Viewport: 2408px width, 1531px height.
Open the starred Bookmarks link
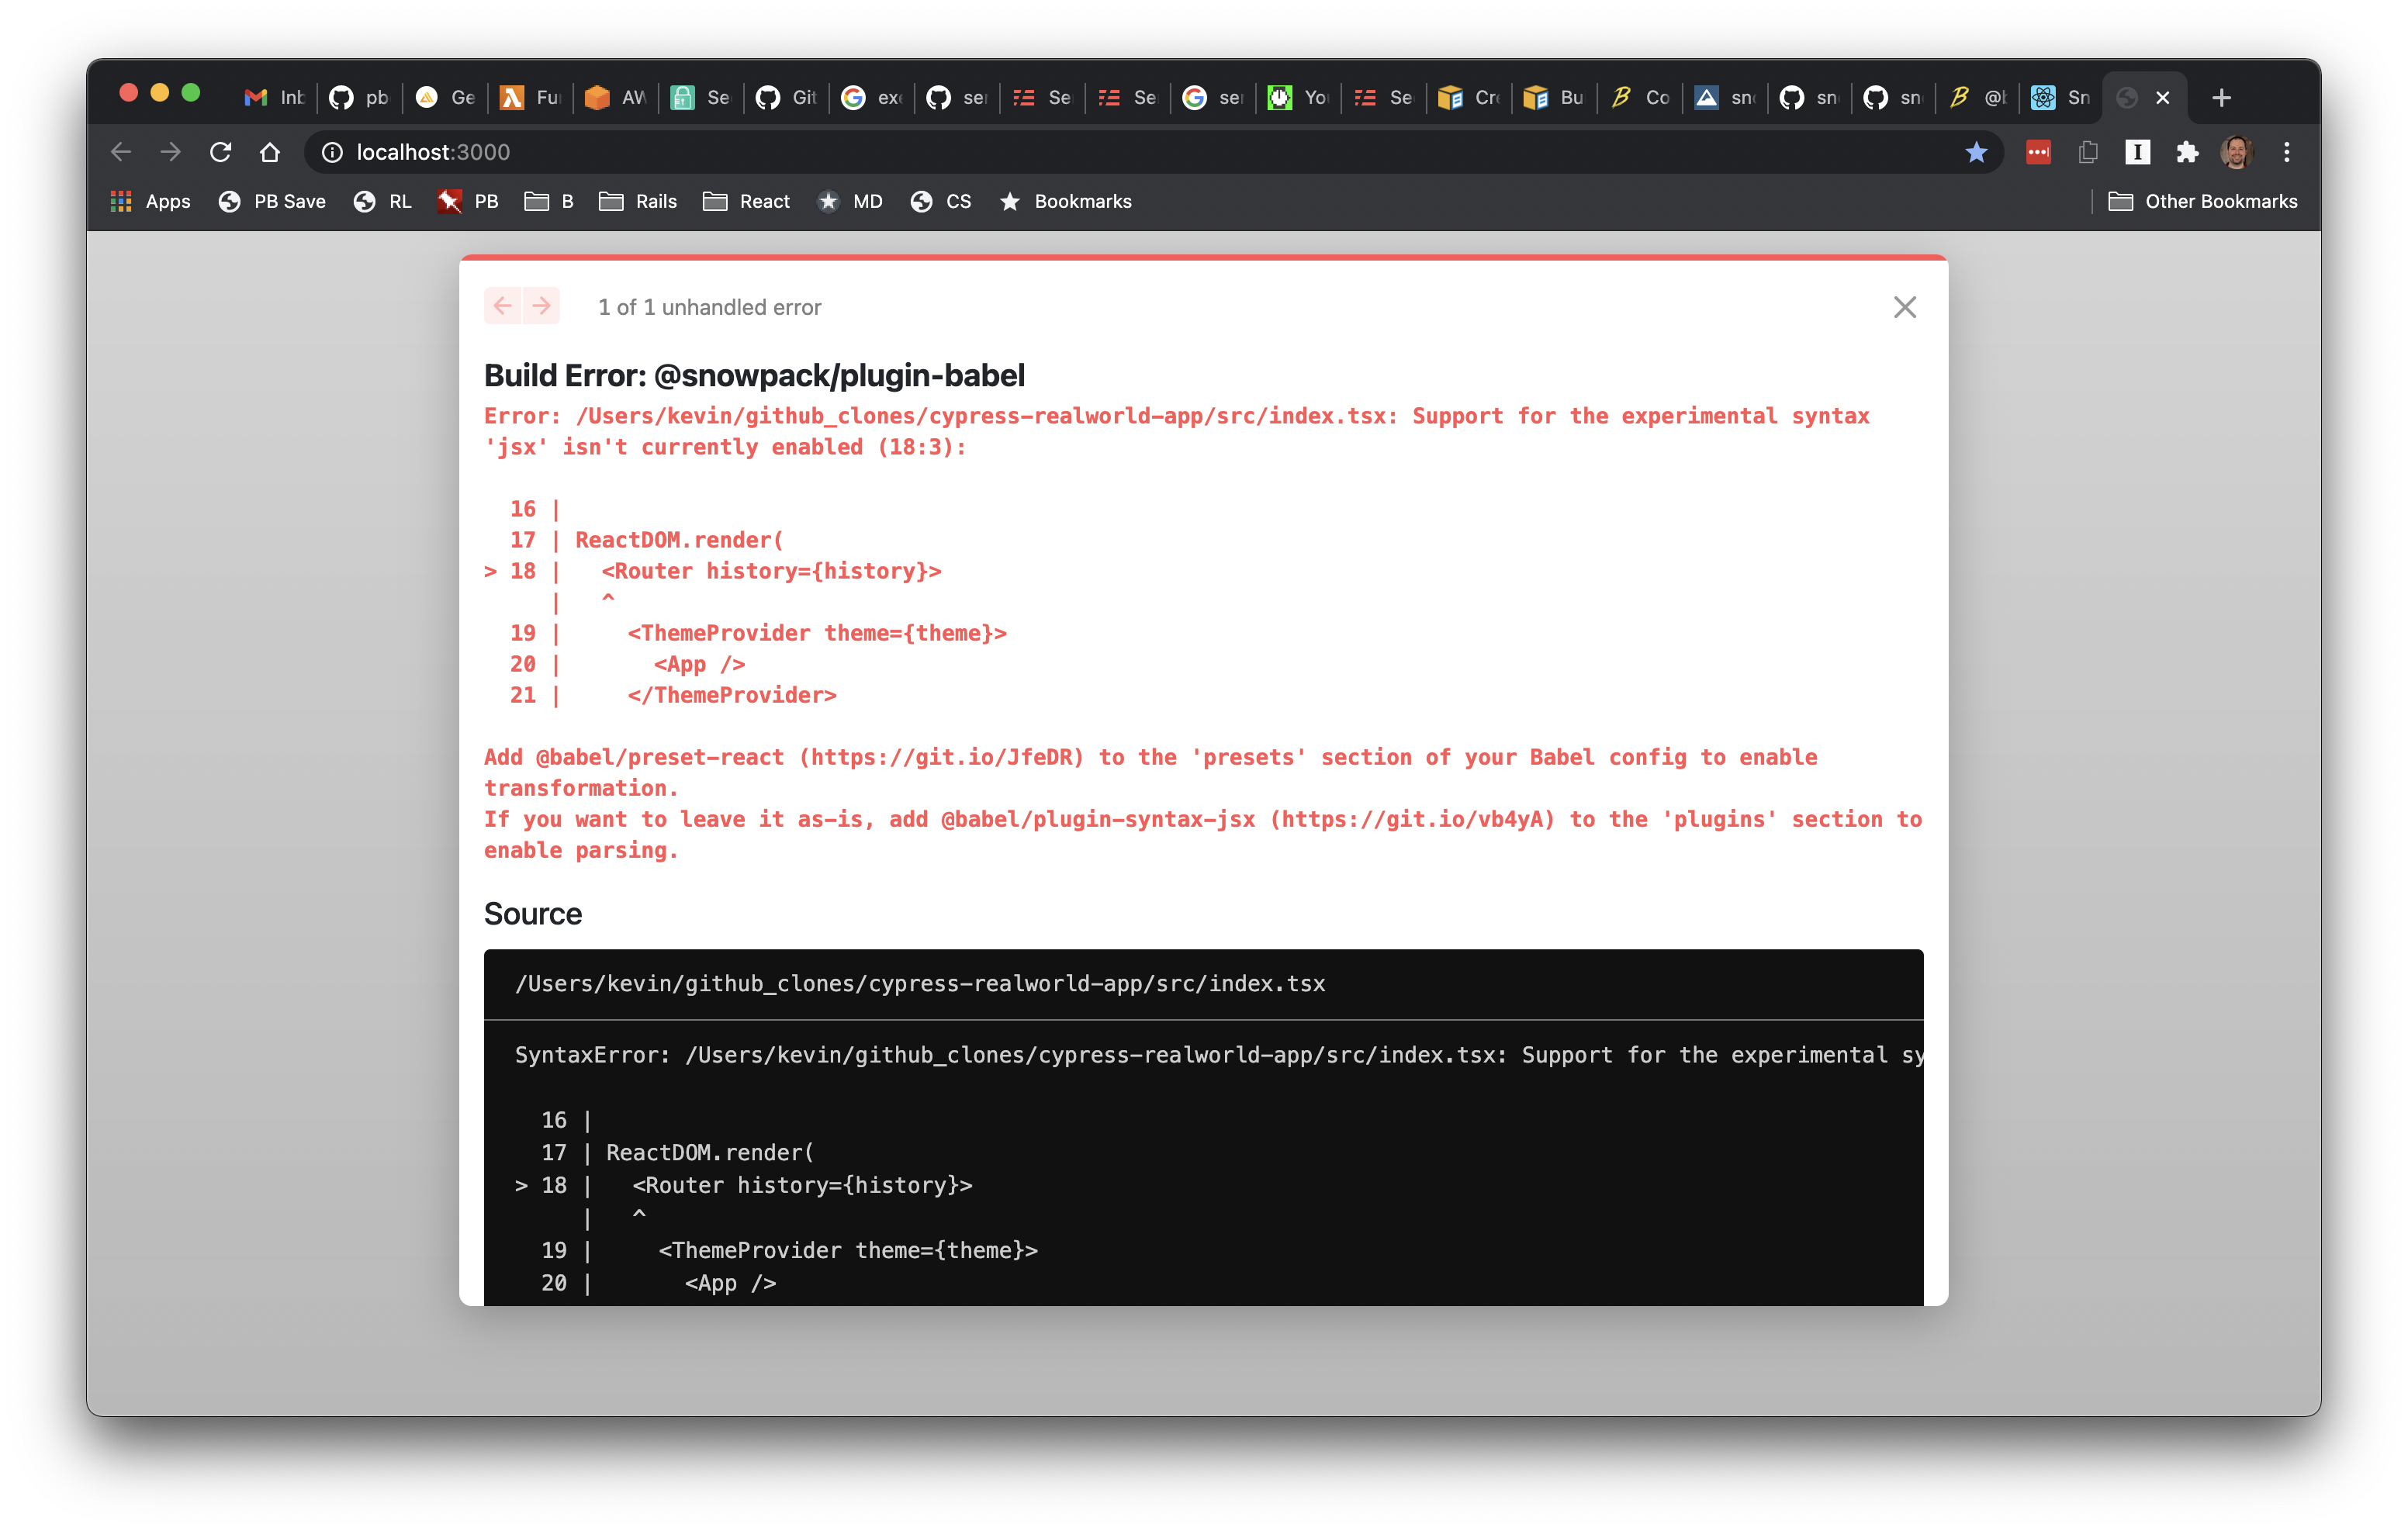pyautogui.click(x=1066, y=202)
